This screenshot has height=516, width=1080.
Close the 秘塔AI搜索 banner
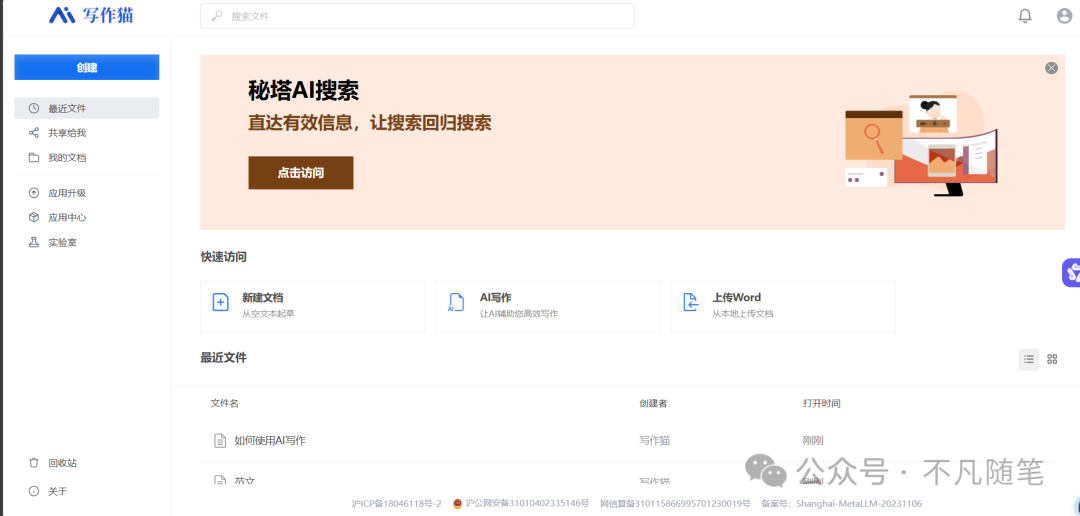pyautogui.click(x=1051, y=68)
